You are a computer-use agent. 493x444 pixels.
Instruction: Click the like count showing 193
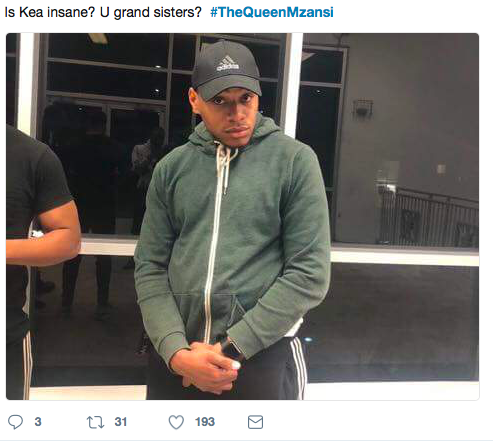pyautogui.click(x=205, y=422)
